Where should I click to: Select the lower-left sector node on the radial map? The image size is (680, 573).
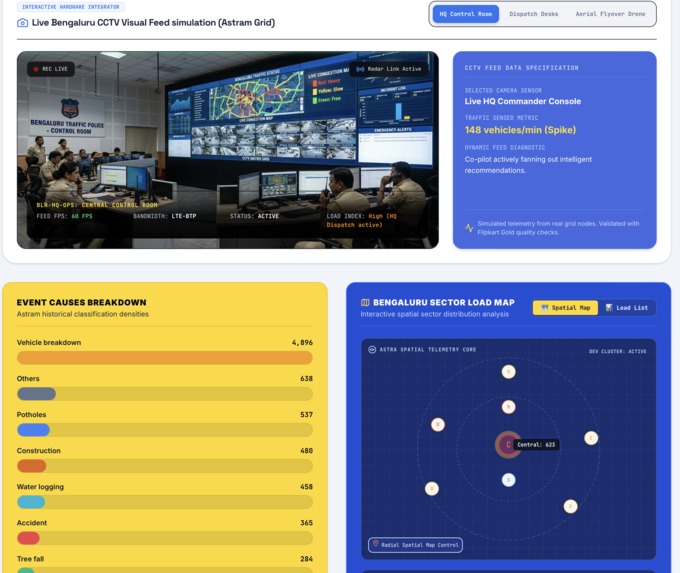coord(432,489)
